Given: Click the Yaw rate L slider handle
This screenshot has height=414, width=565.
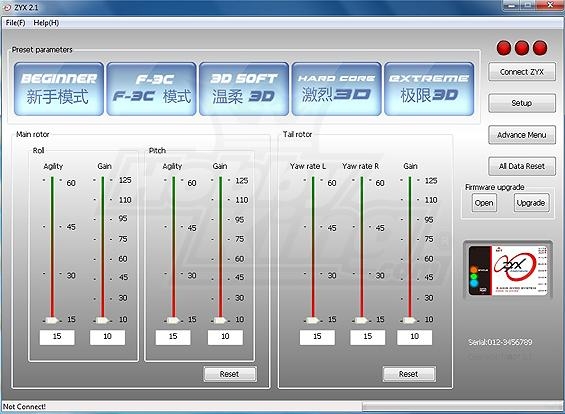Looking at the screenshot, I should pyautogui.click(x=313, y=320).
